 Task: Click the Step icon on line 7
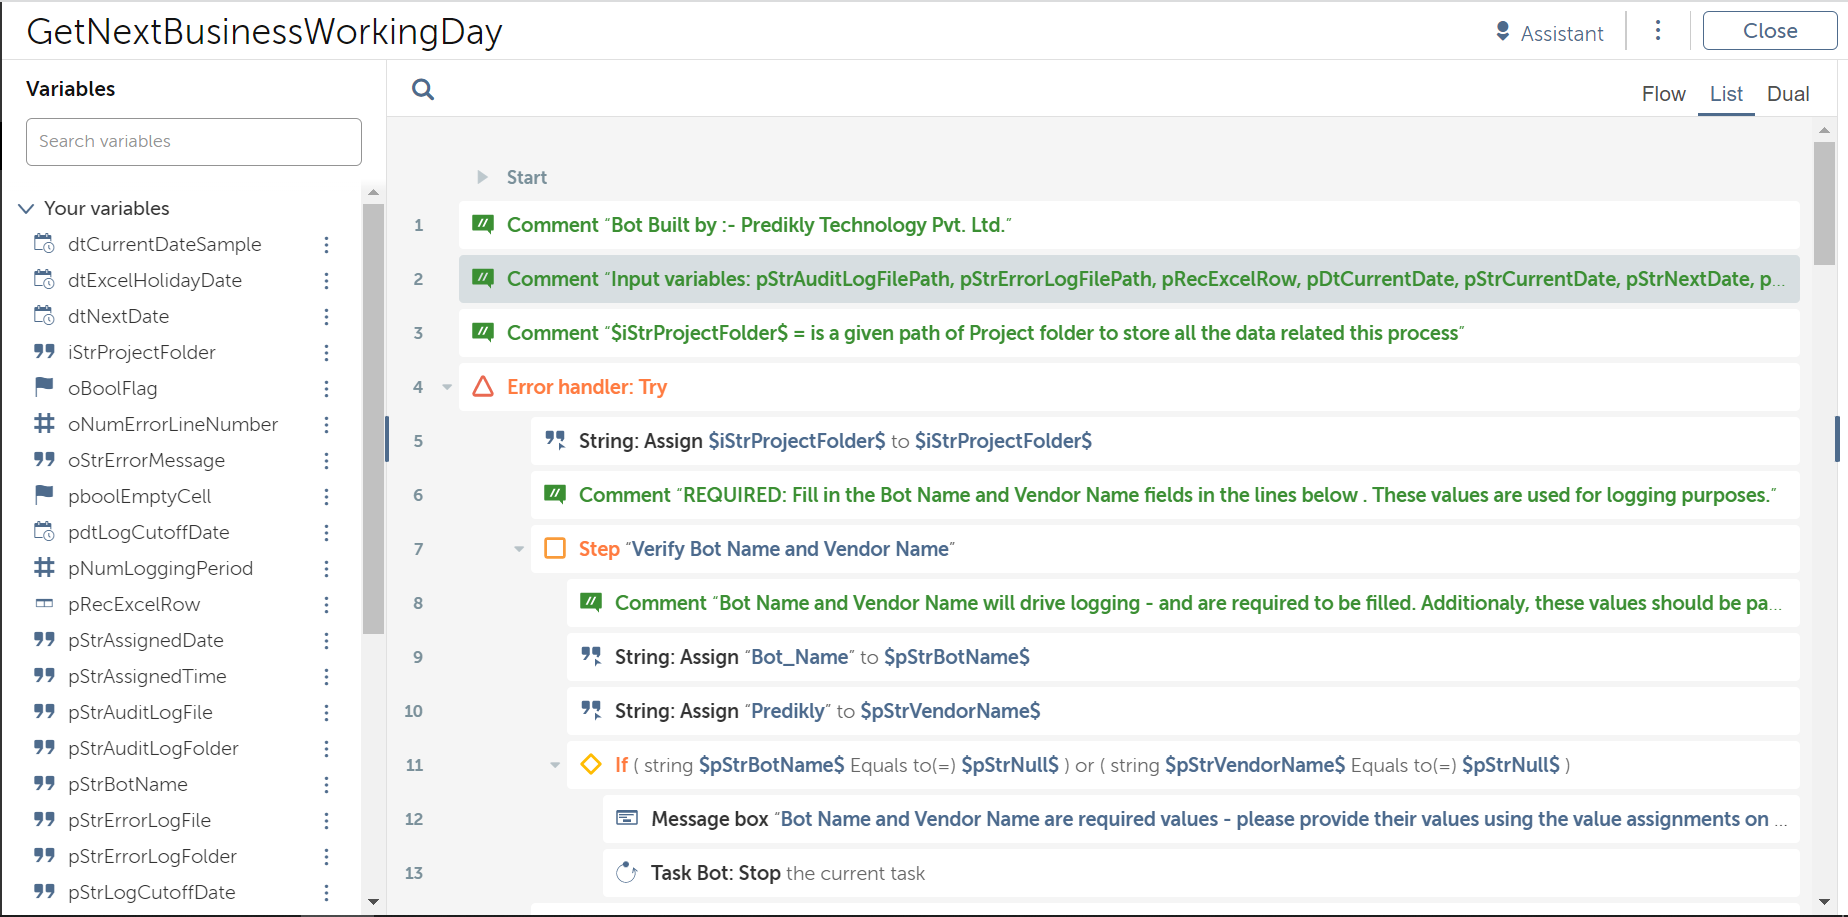(555, 549)
